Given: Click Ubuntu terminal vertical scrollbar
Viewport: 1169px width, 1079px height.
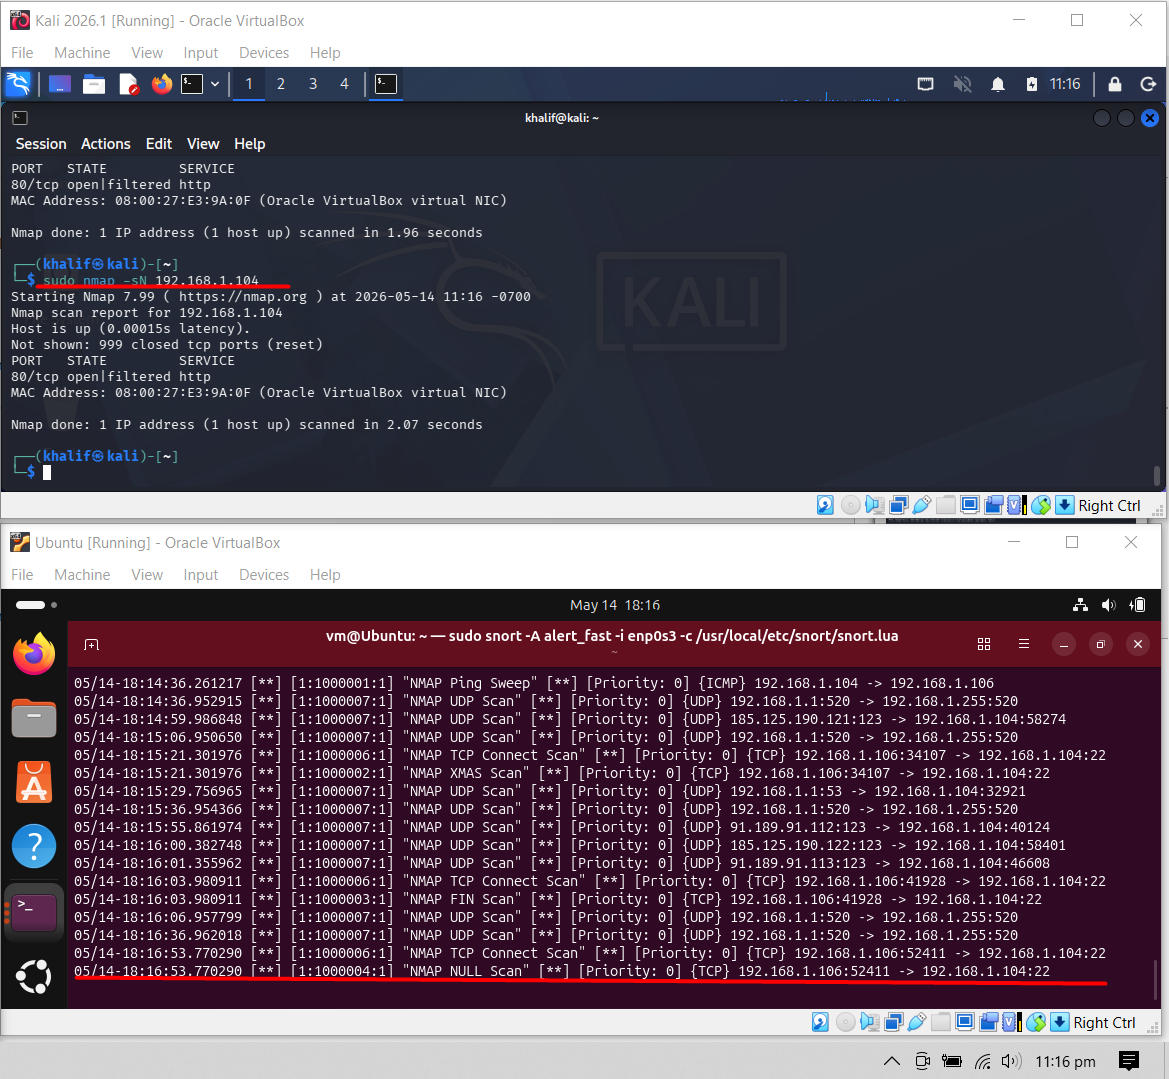Looking at the screenshot, I should pos(1156,979).
